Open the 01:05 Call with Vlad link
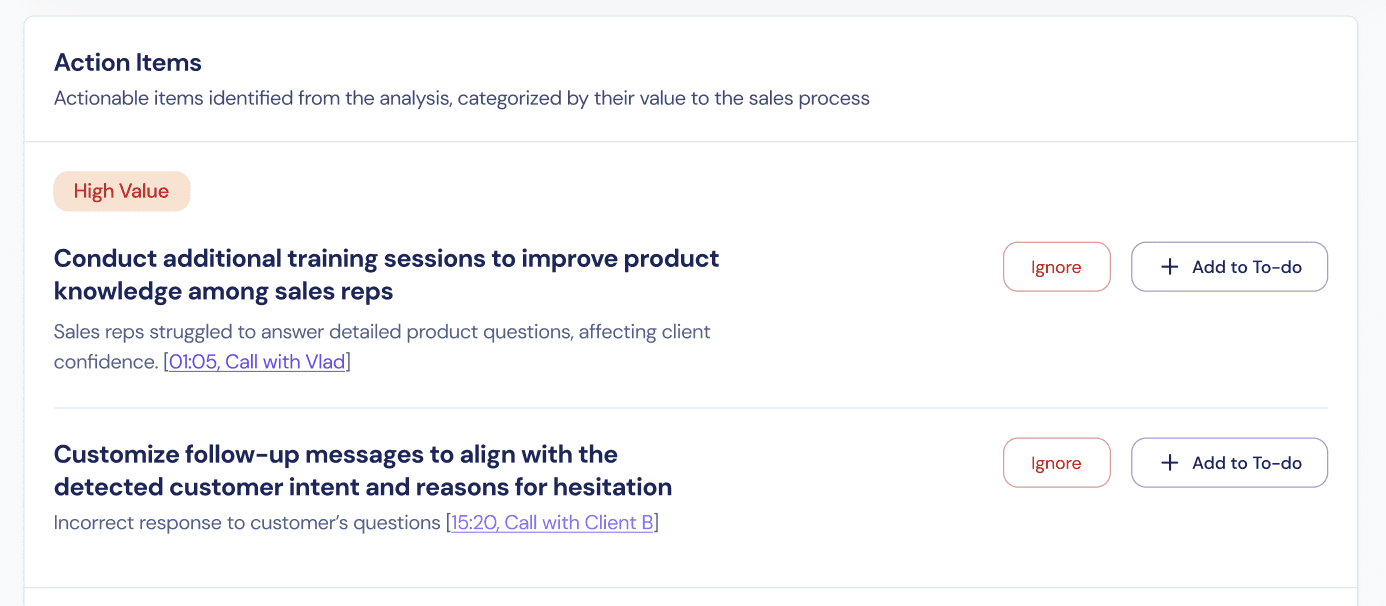 (257, 362)
